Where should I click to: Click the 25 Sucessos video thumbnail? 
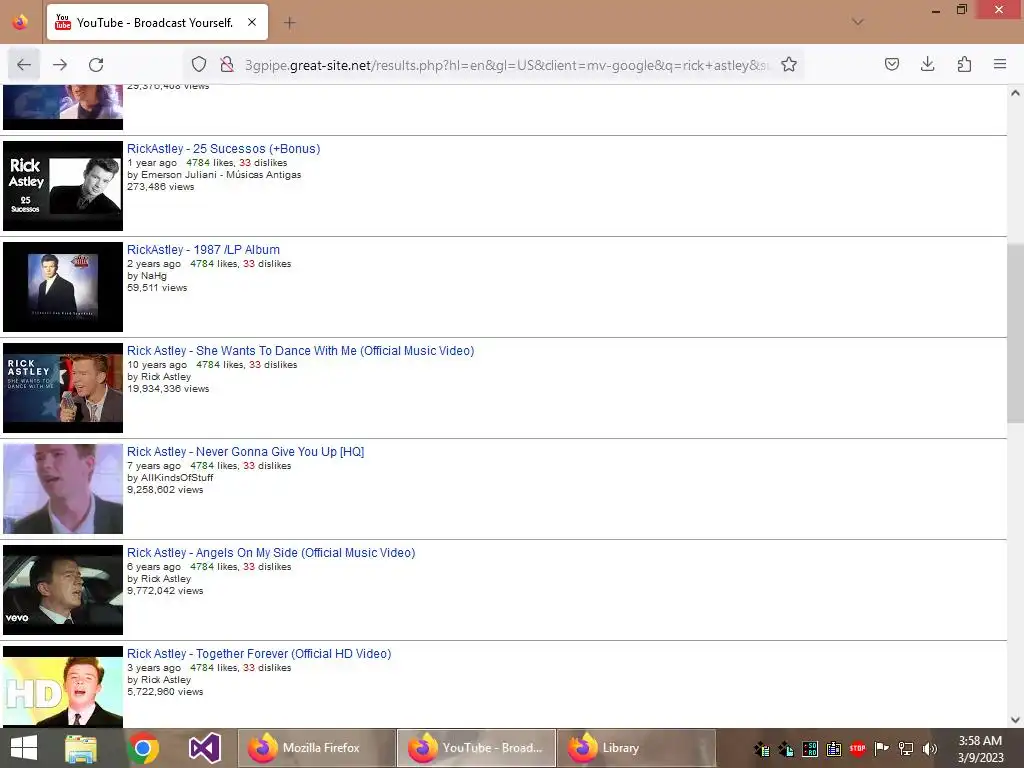(x=63, y=186)
